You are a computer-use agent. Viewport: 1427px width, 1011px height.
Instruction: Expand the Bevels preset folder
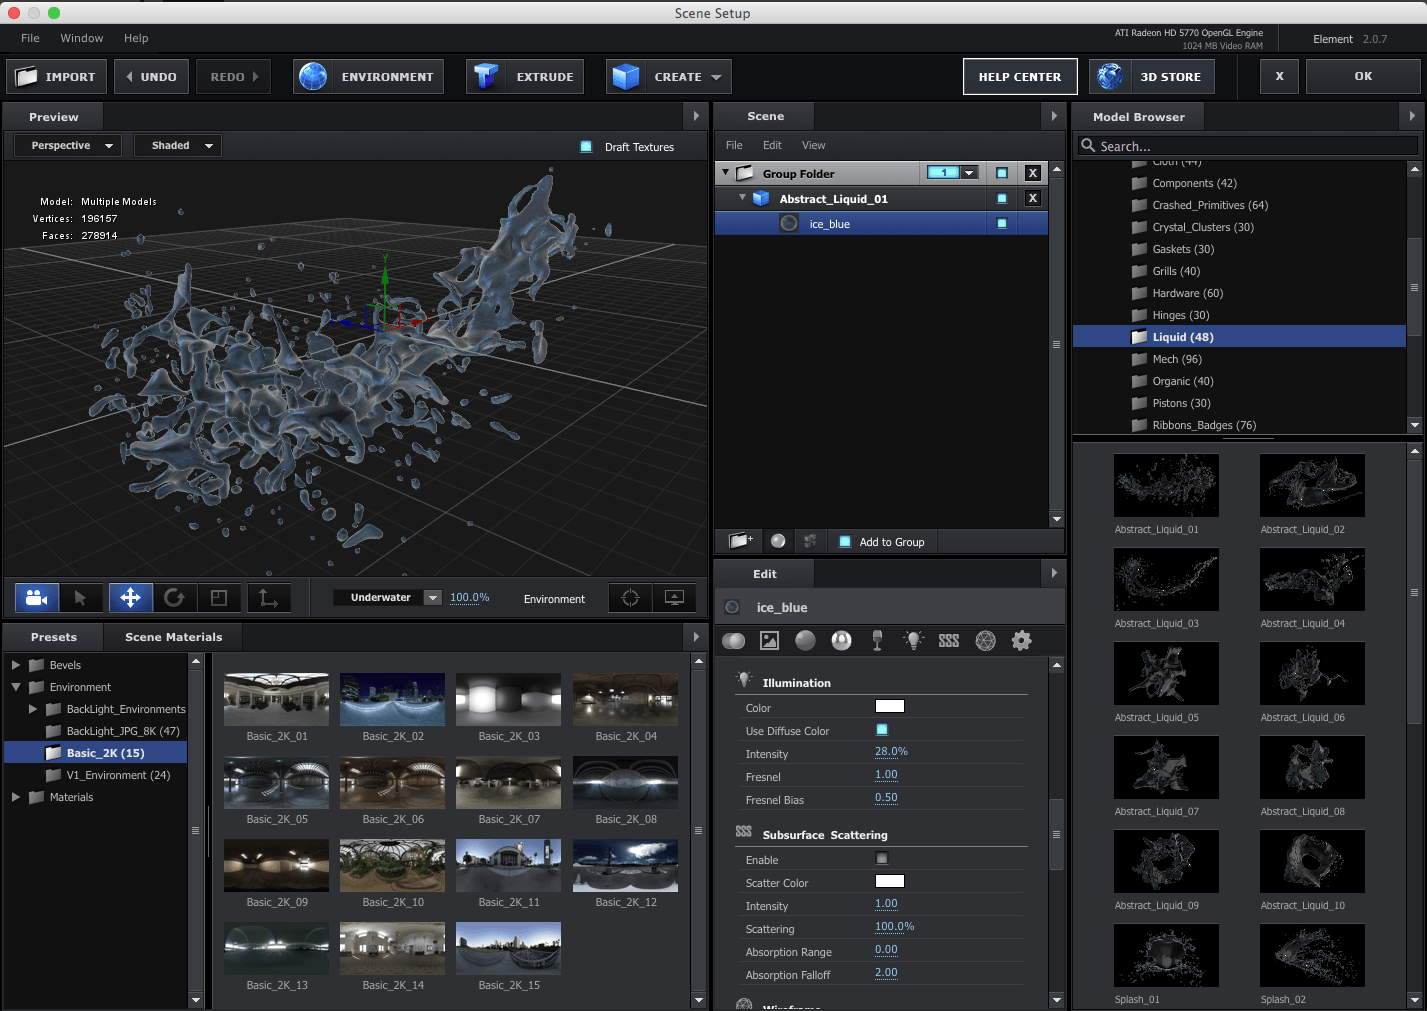click(15, 665)
